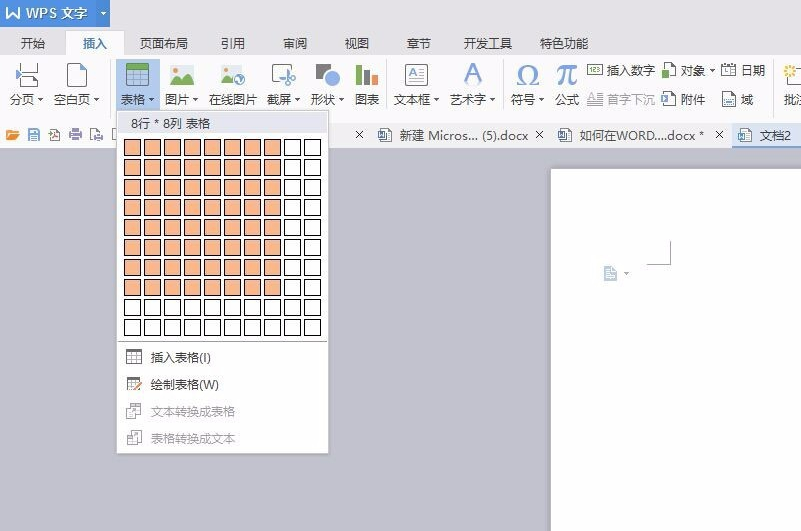Viewport: 801px width, 531px height.
Task: Expand the 分页 dropdown arrow
Action: pyautogui.click(x=40, y=100)
